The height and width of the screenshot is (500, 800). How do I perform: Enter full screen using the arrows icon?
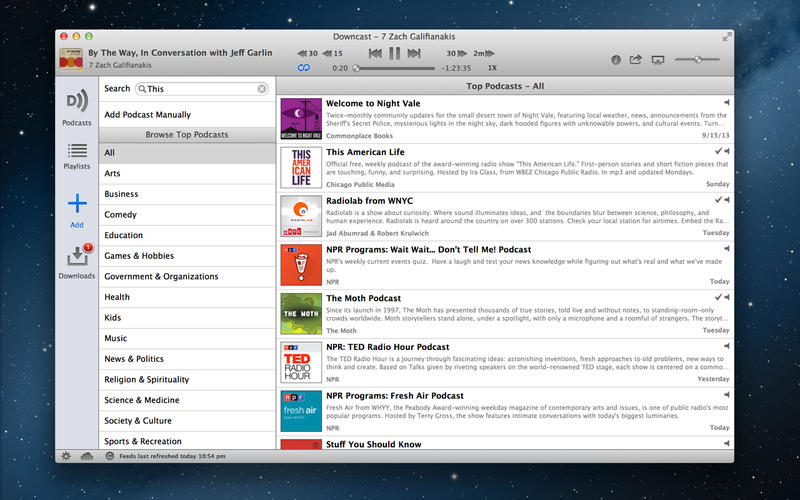coord(727,37)
